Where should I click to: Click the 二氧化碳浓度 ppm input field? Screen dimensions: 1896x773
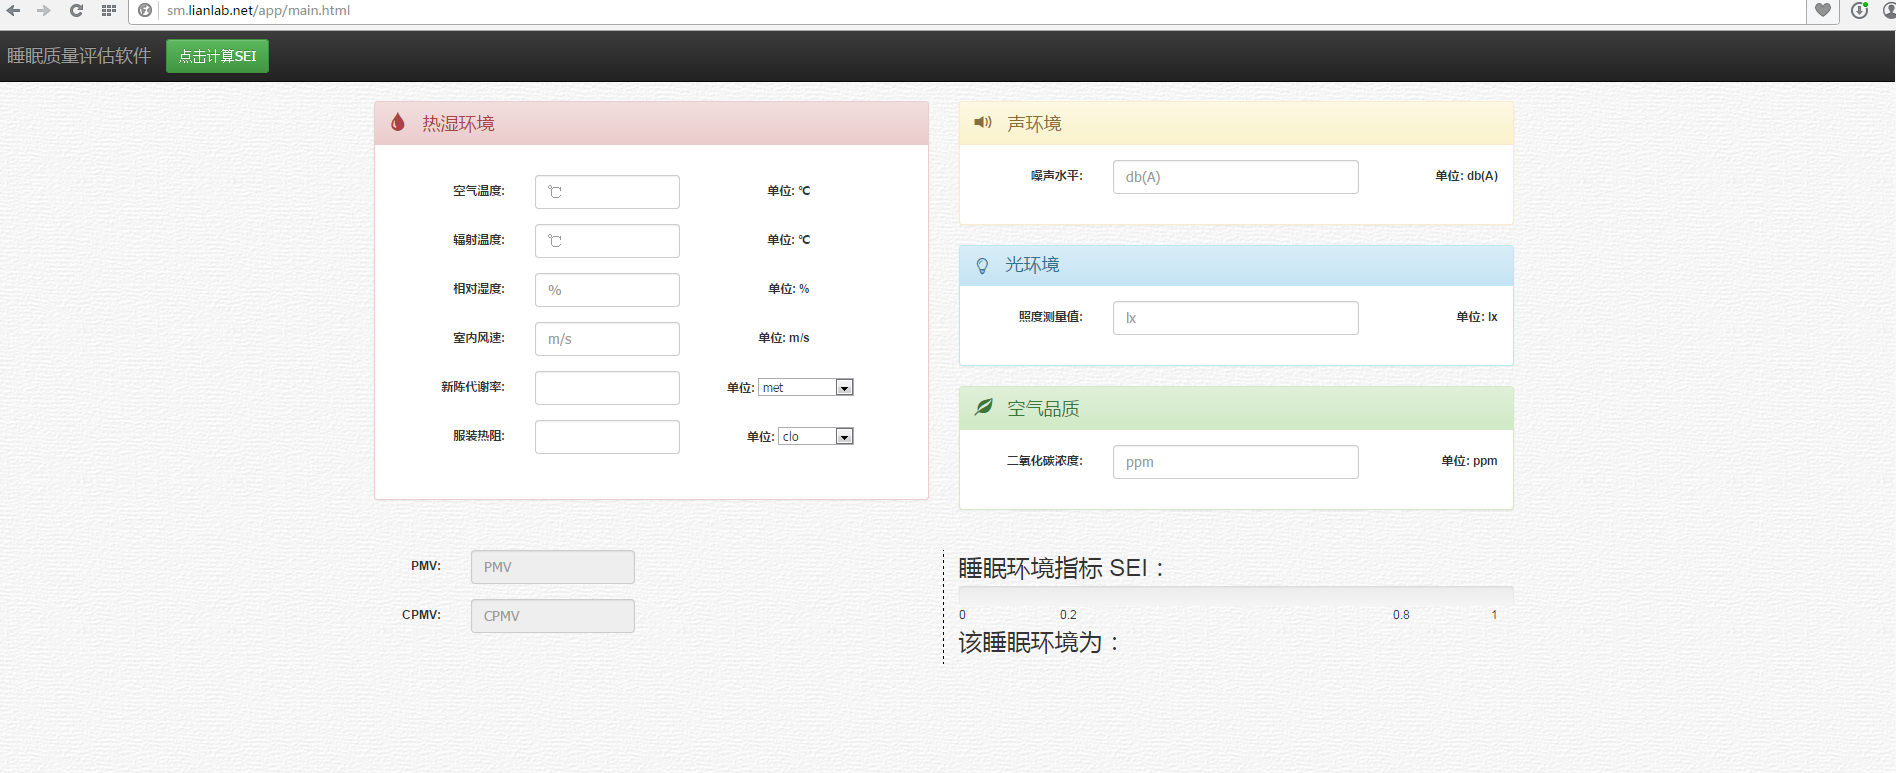click(x=1235, y=462)
